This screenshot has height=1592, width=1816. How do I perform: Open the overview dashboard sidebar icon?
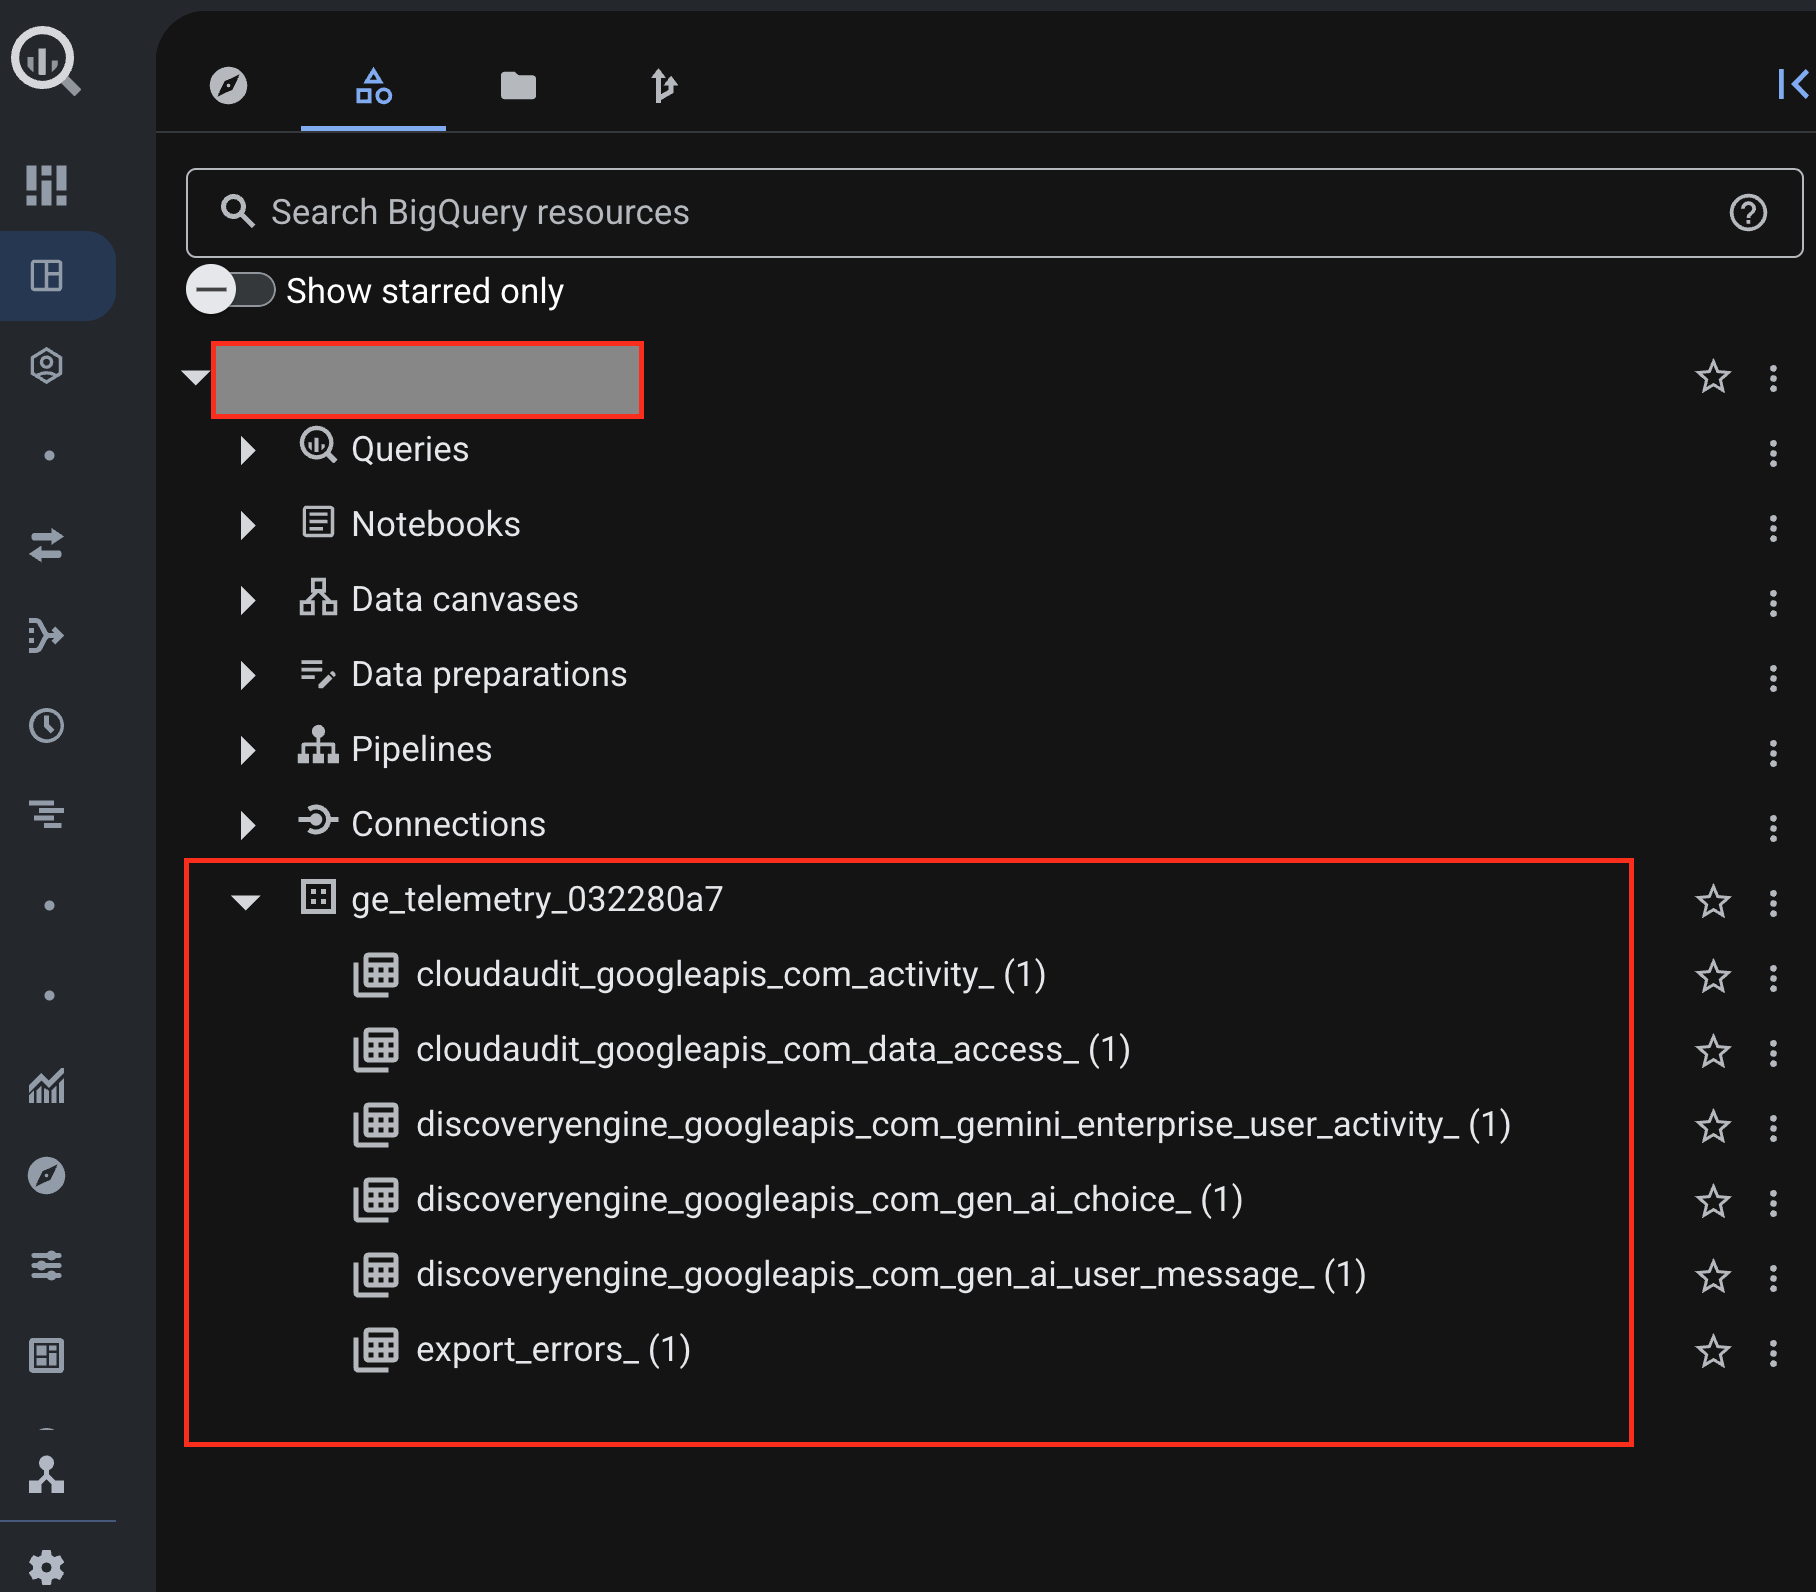tap(46, 185)
